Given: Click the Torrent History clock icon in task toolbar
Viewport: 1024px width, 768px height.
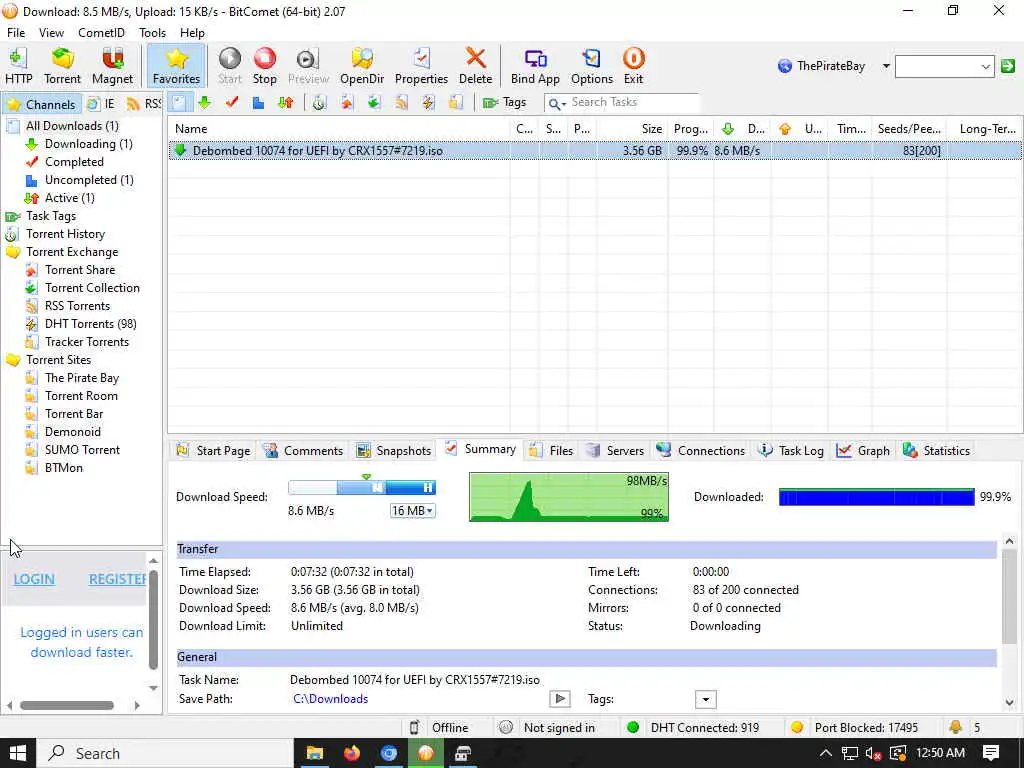Looking at the screenshot, I should point(319,103).
